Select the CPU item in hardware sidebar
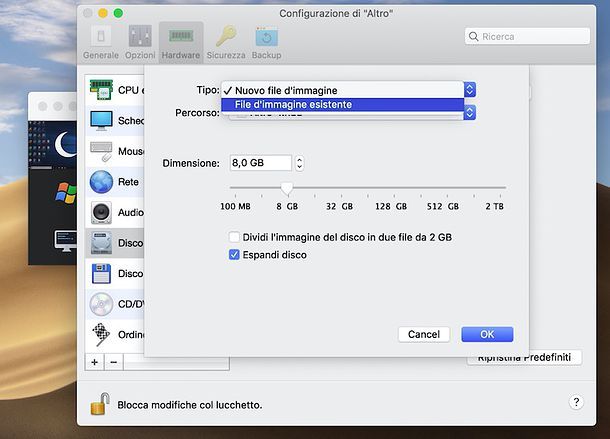The height and width of the screenshot is (439, 610). pos(113,90)
